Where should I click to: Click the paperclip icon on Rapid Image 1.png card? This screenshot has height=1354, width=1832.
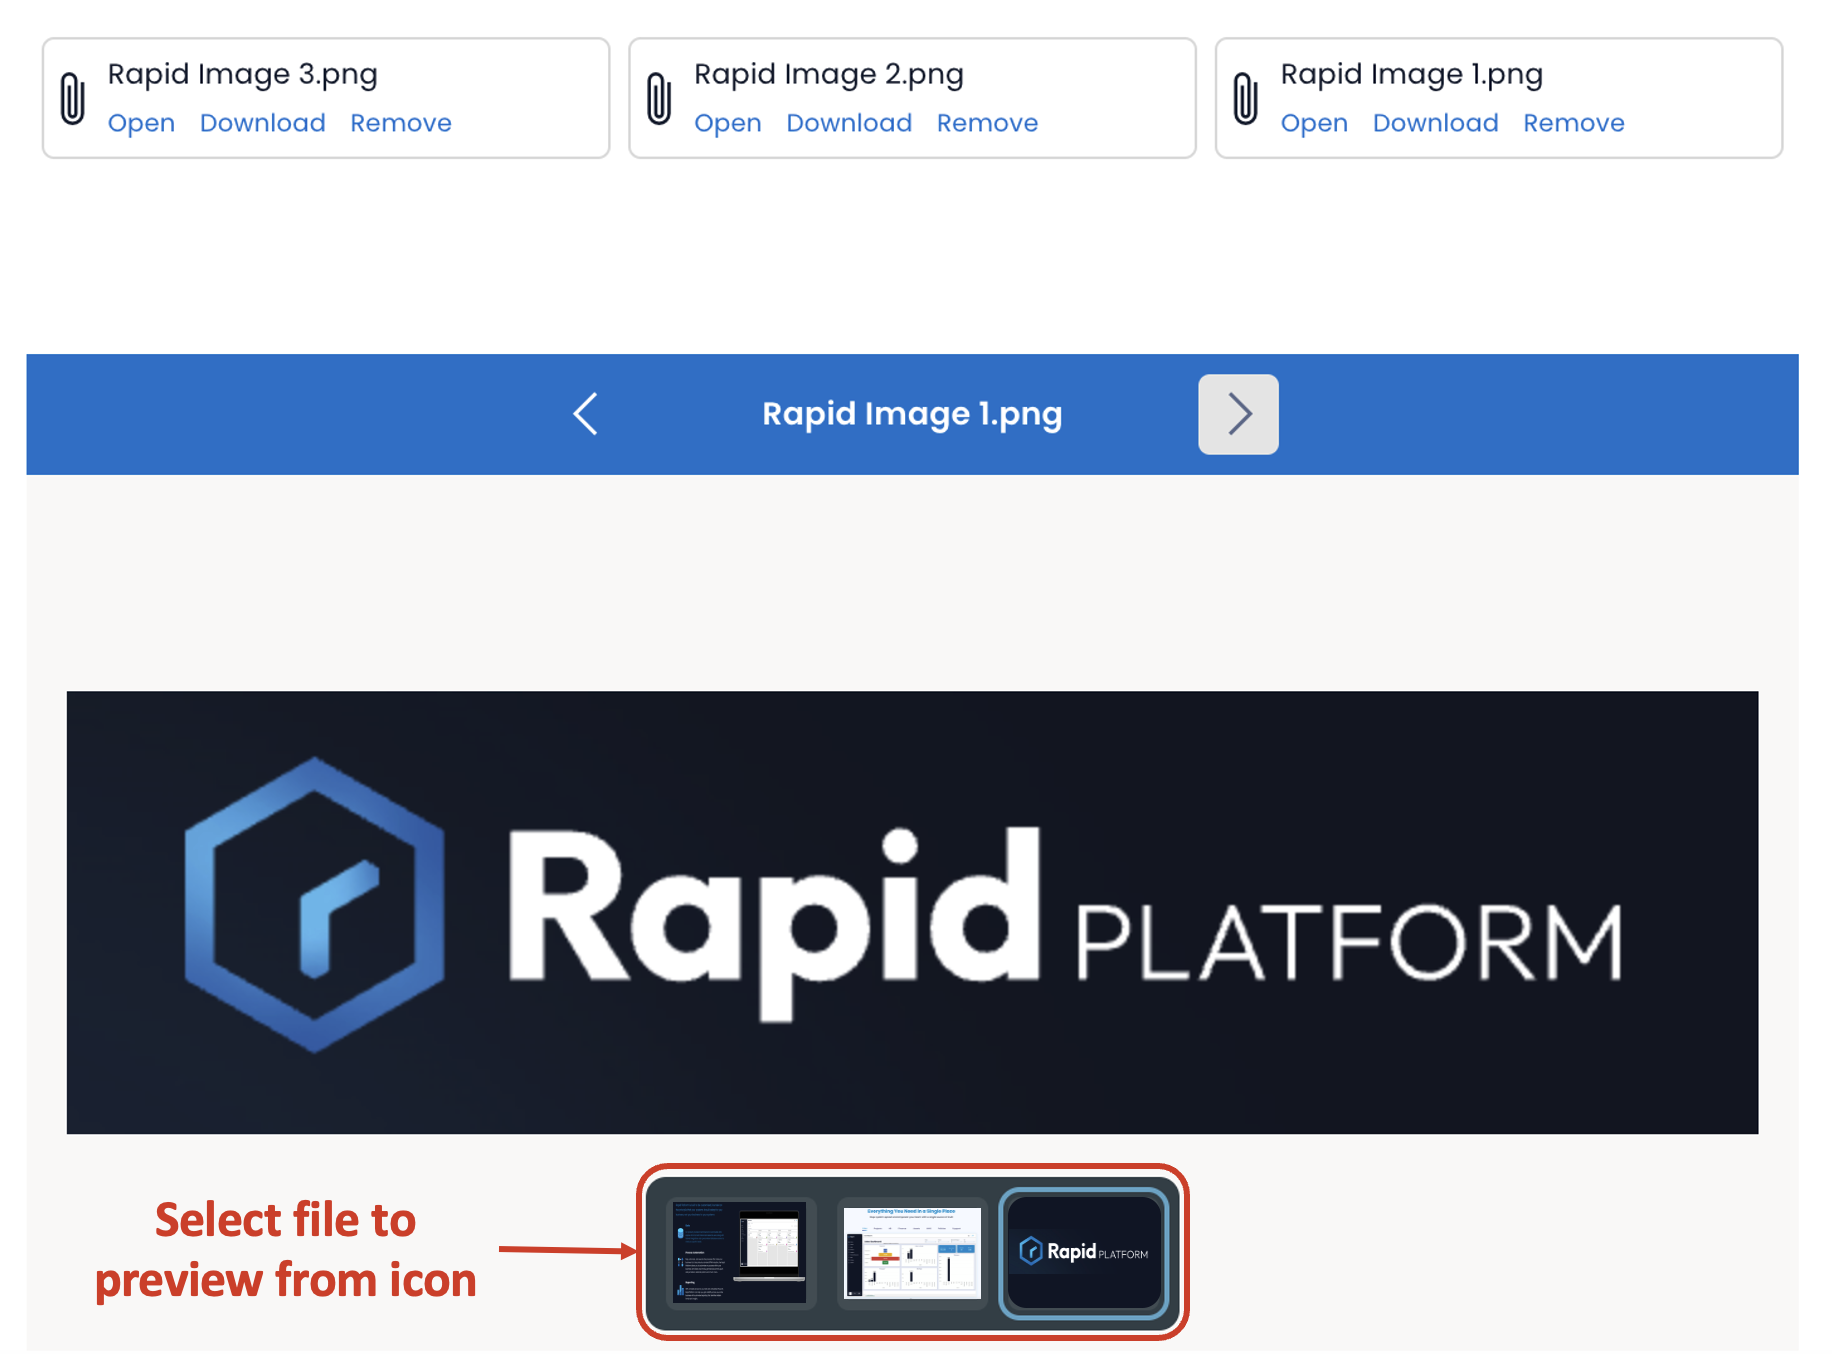[x=1244, y=97]
